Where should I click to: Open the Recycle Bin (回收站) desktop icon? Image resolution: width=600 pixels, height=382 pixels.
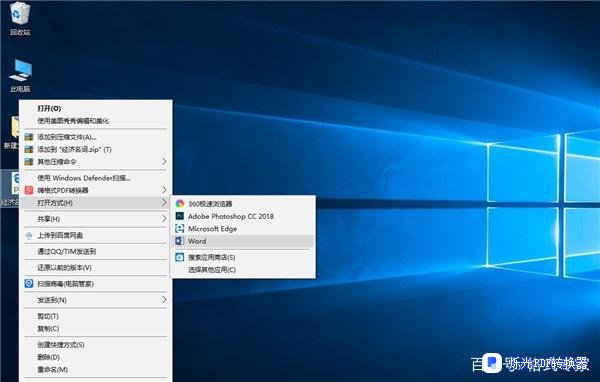tap(20, 18)
